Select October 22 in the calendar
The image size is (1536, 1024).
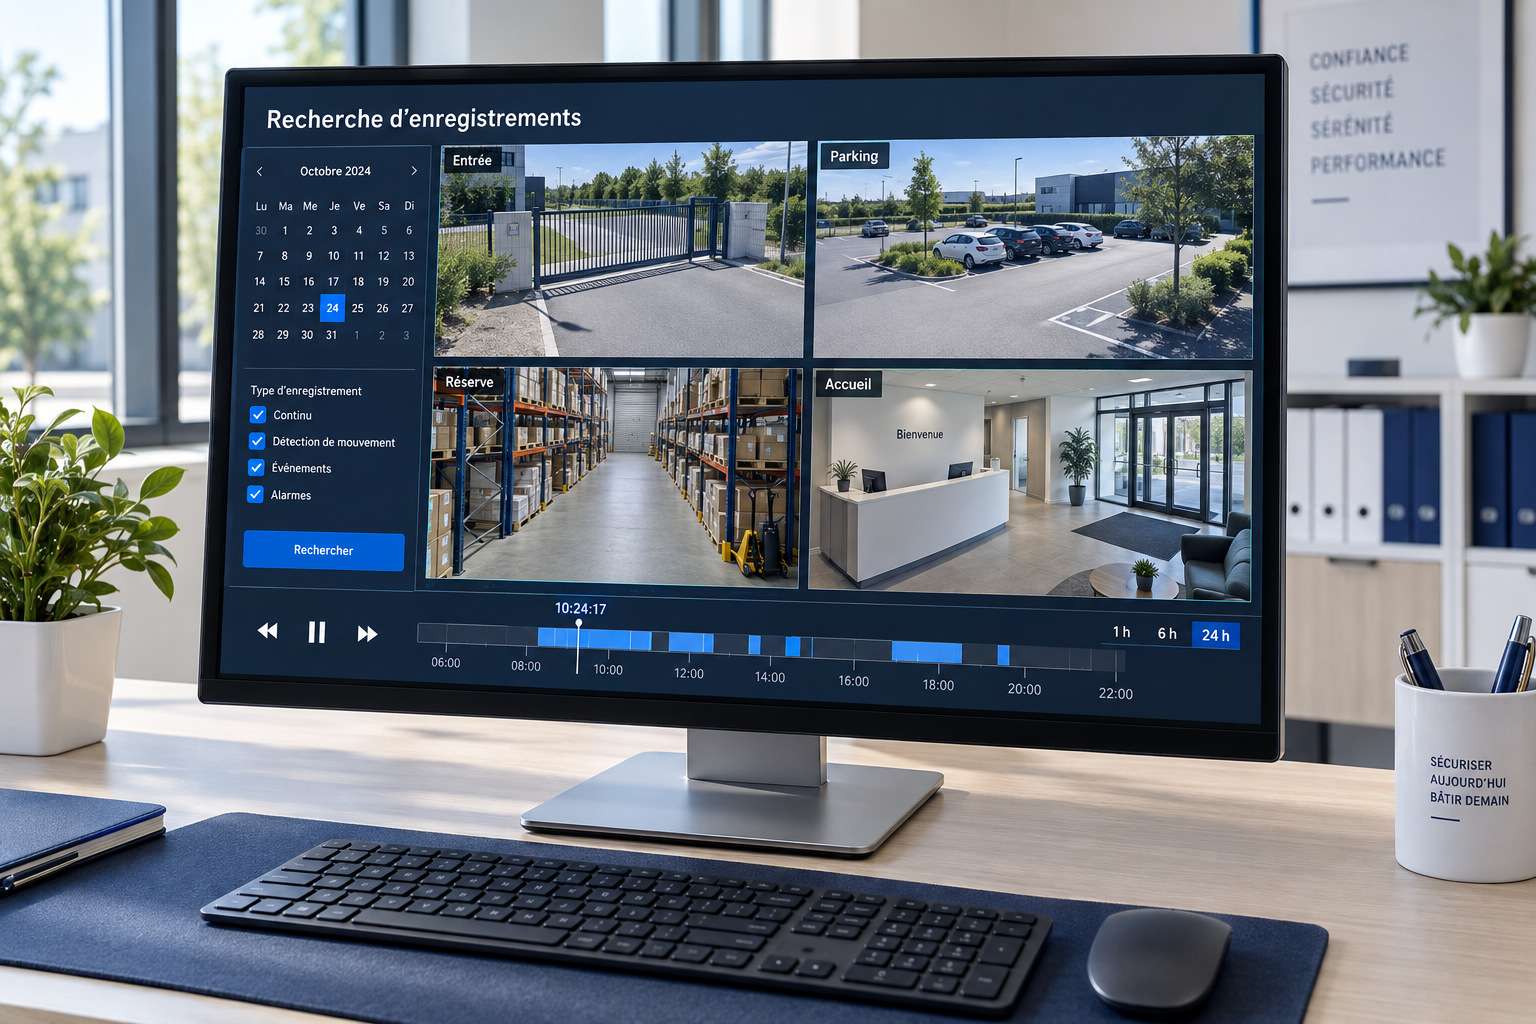(x=283, y=308)
